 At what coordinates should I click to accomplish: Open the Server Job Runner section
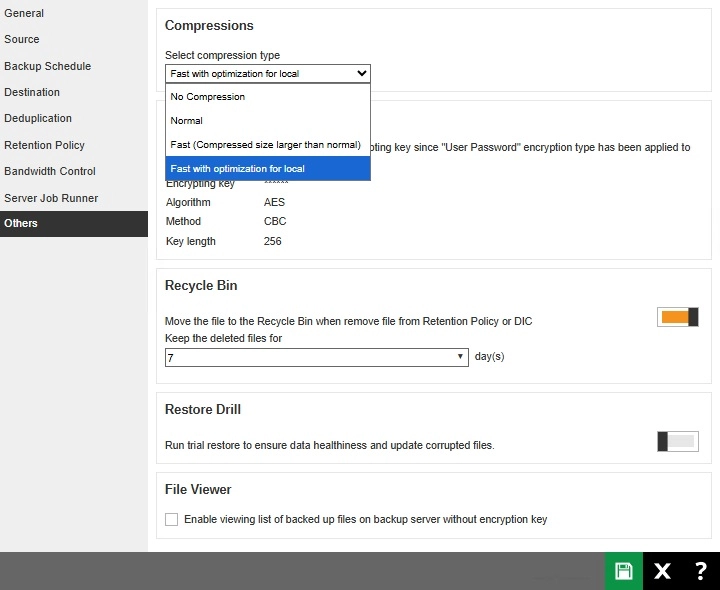pos(51,198)
